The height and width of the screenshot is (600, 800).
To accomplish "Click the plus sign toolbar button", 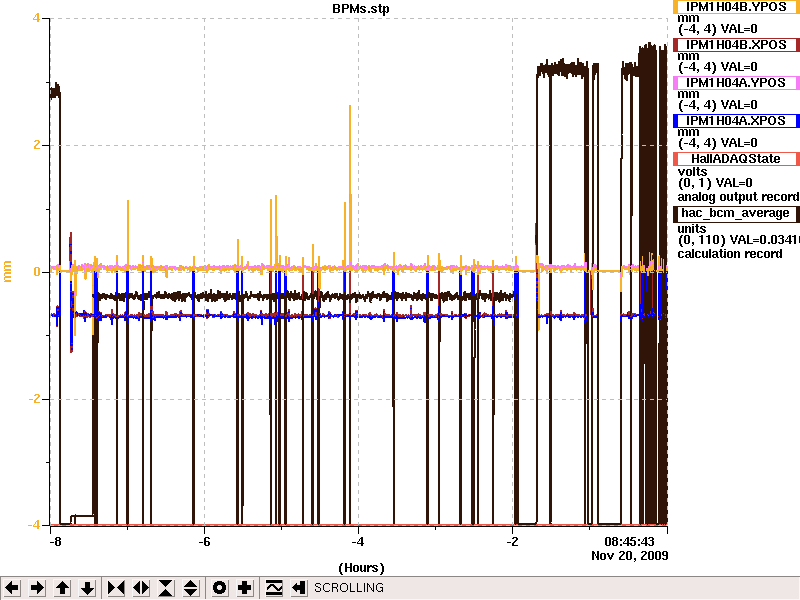I will tap(244, 588).
